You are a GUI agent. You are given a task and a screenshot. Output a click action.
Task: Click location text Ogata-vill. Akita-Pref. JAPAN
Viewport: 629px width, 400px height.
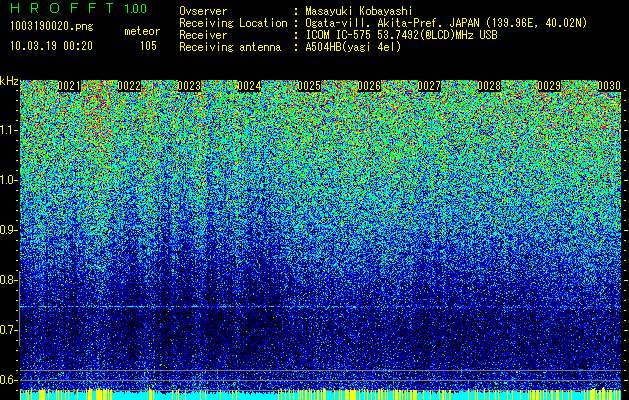[x=392, y=23]
